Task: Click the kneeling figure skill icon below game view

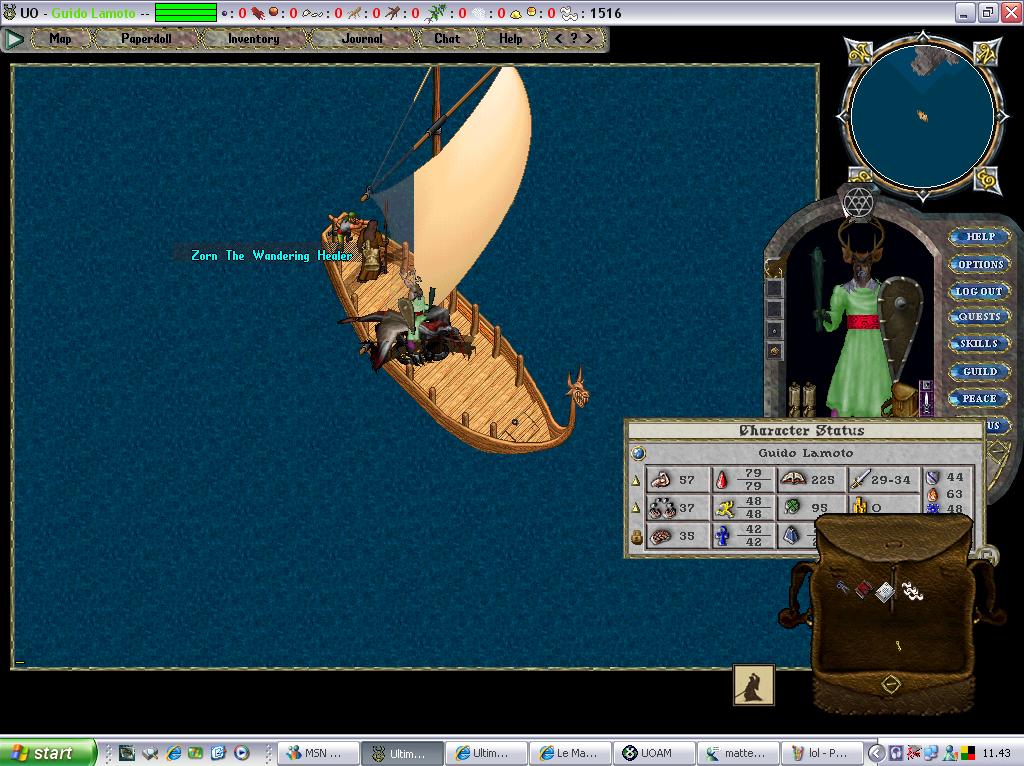Action: (754, 685)
